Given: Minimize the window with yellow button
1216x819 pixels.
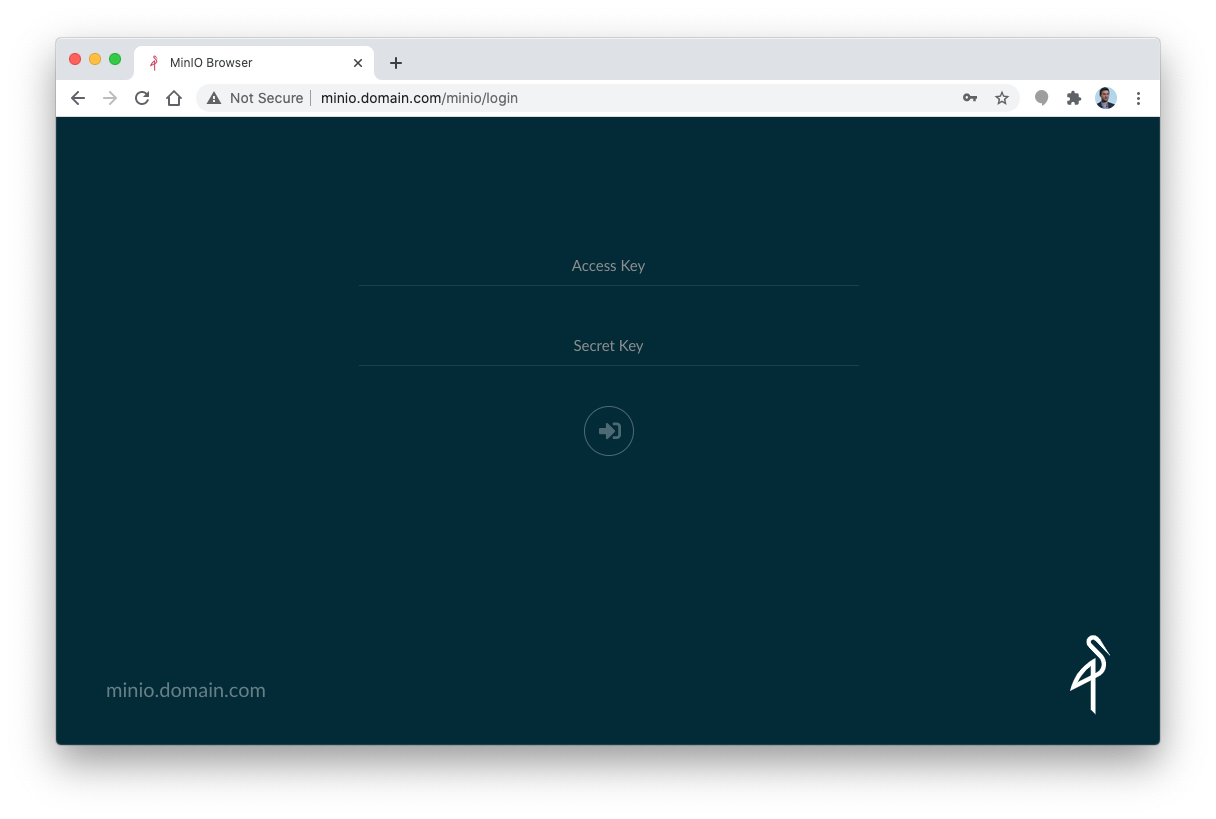Looking at the screenshot, I should click(x=95, y=59).
